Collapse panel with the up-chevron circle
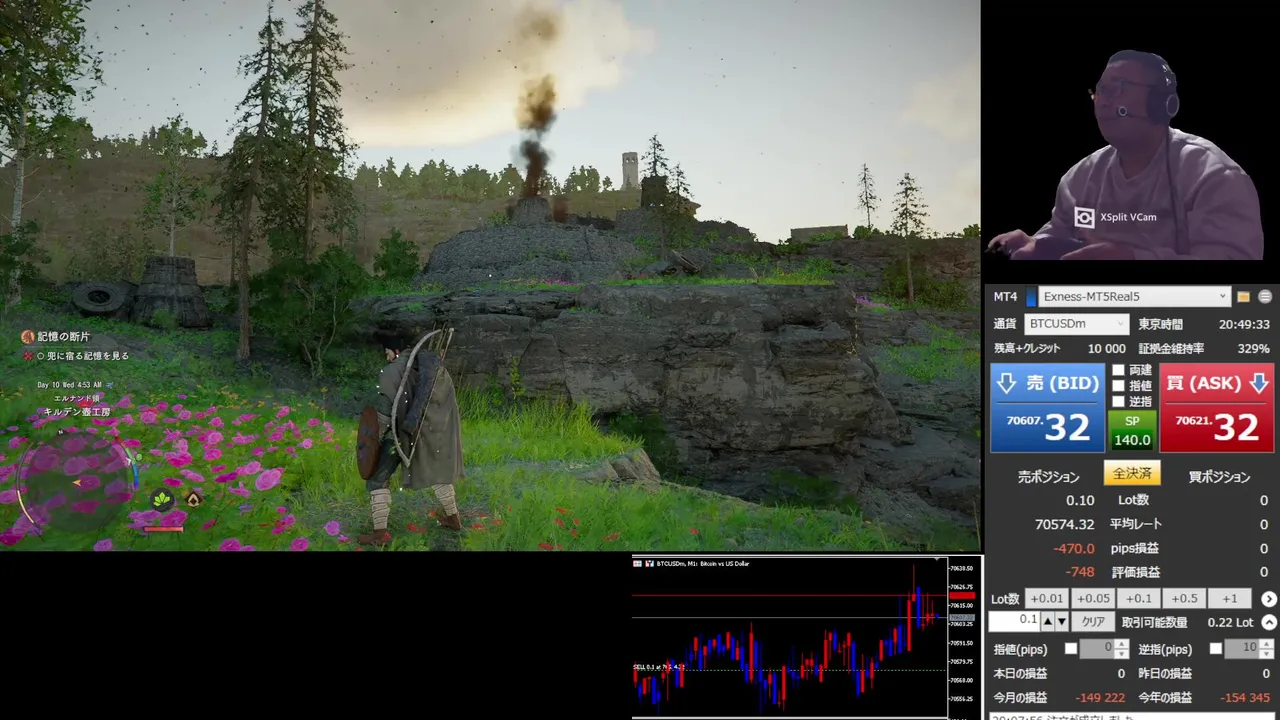The image size is (1280, 720). [1269, 622]
